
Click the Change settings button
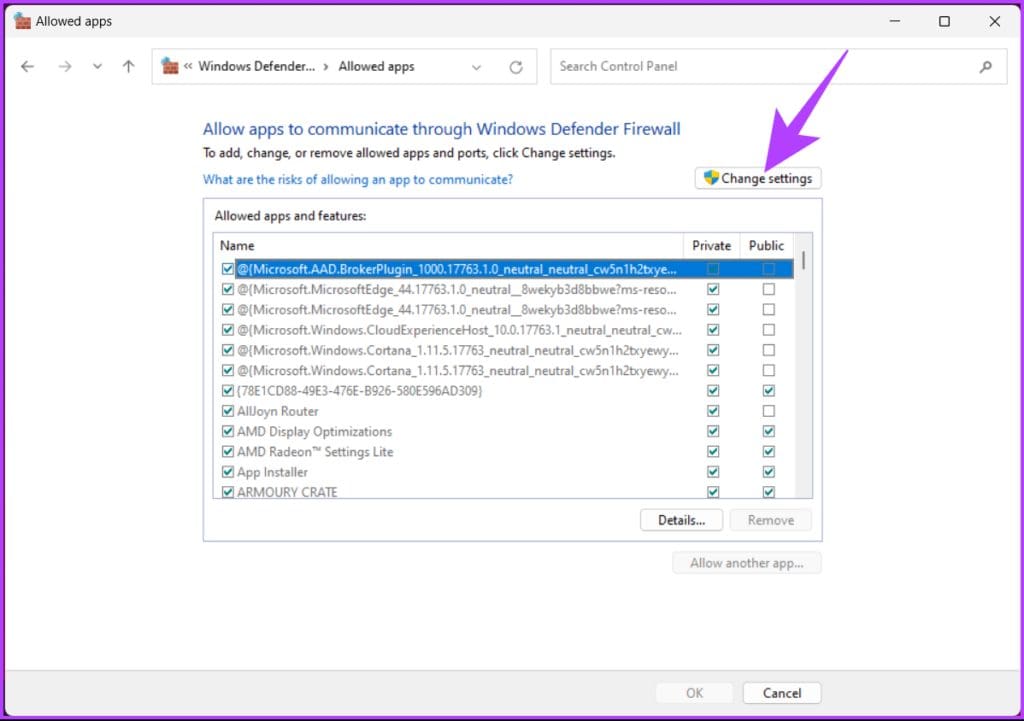758,178
